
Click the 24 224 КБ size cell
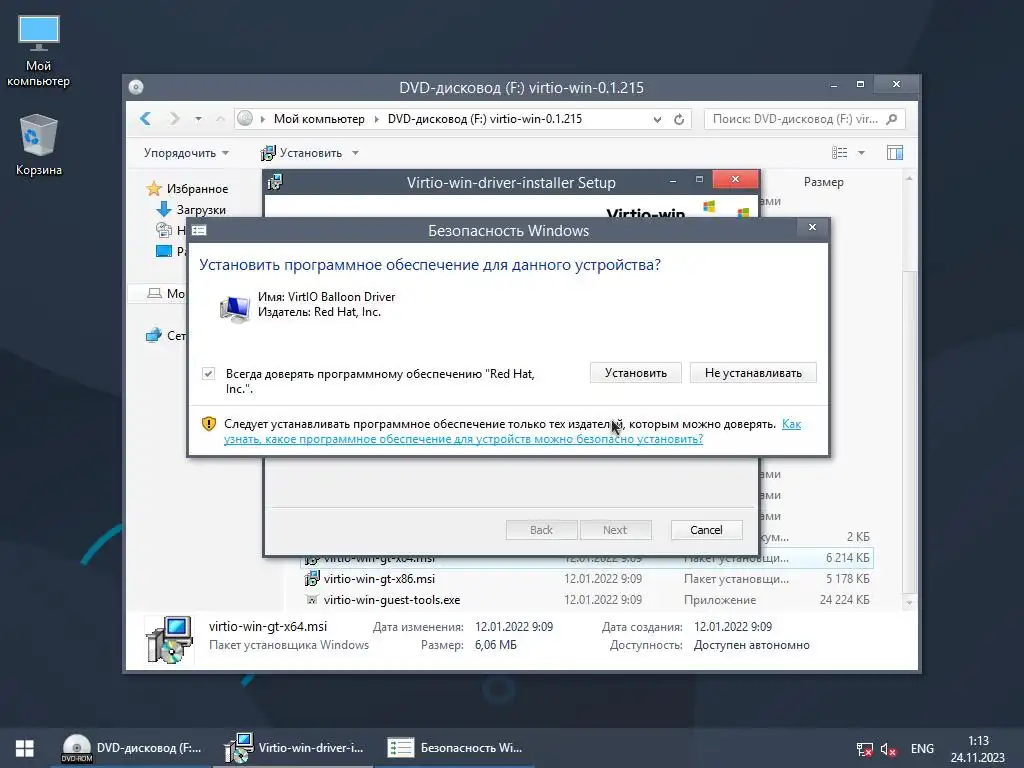pos(844,600)
